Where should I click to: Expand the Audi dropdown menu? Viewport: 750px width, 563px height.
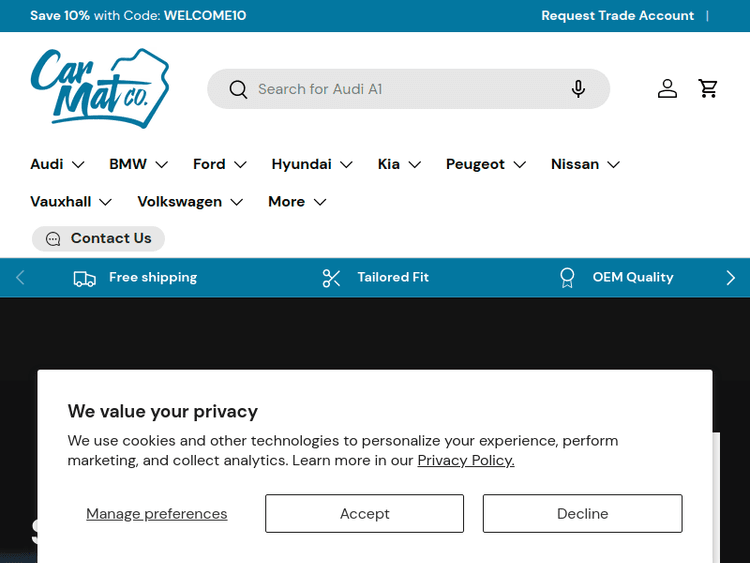pyautogui.click(x=57, y=164)
